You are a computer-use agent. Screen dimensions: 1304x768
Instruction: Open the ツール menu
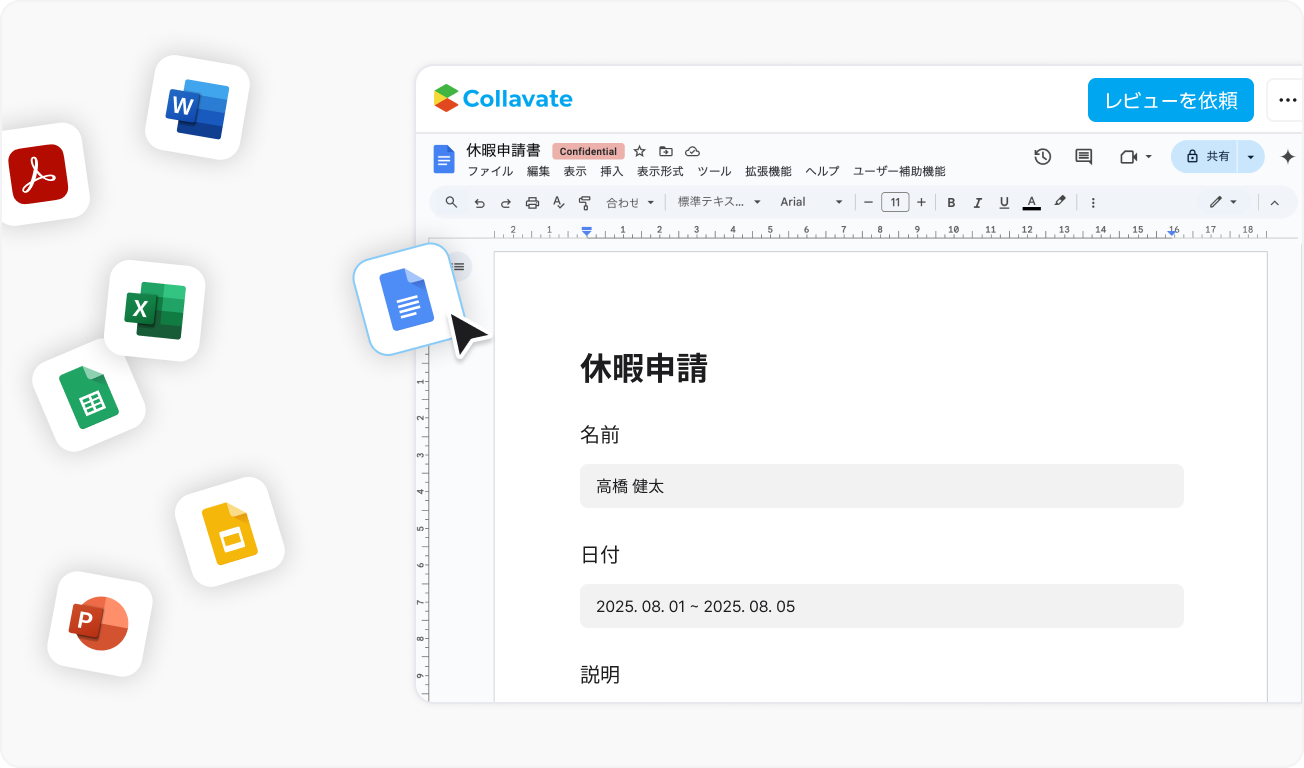pyautogui.click(x=714, y=172)
